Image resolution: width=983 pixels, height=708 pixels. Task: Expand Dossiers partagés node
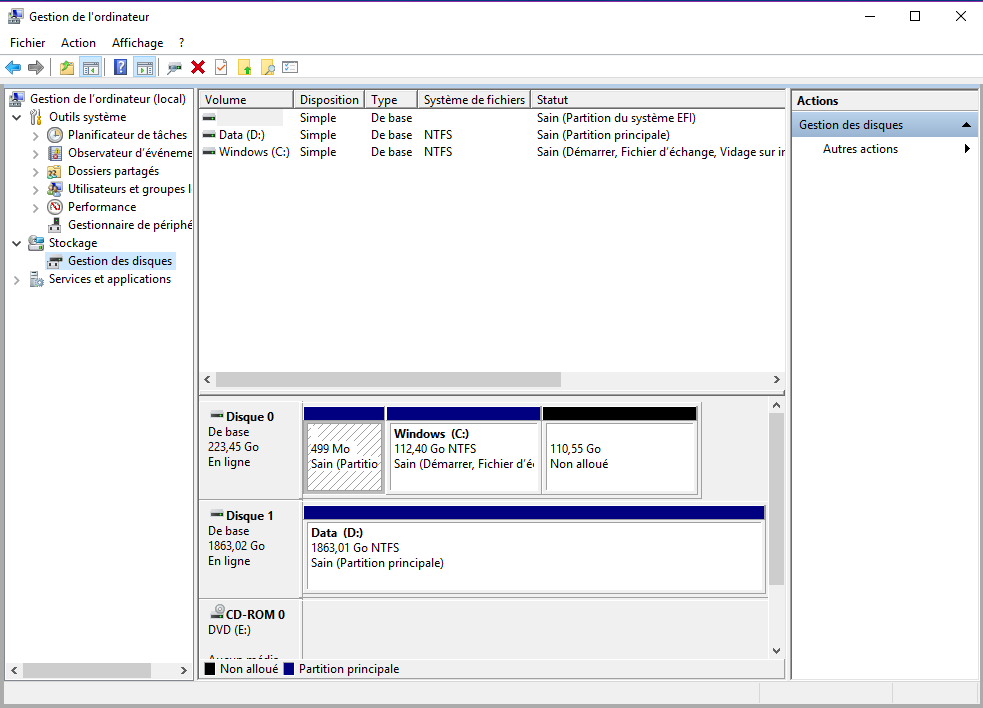coord(35,171)
